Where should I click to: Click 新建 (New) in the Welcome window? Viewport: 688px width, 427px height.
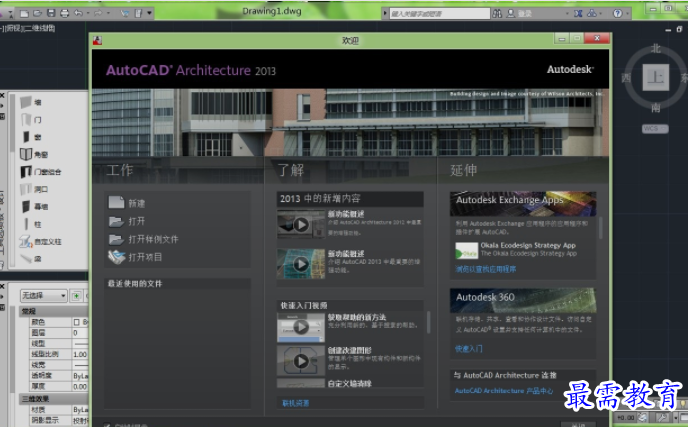tap(127, 203)
